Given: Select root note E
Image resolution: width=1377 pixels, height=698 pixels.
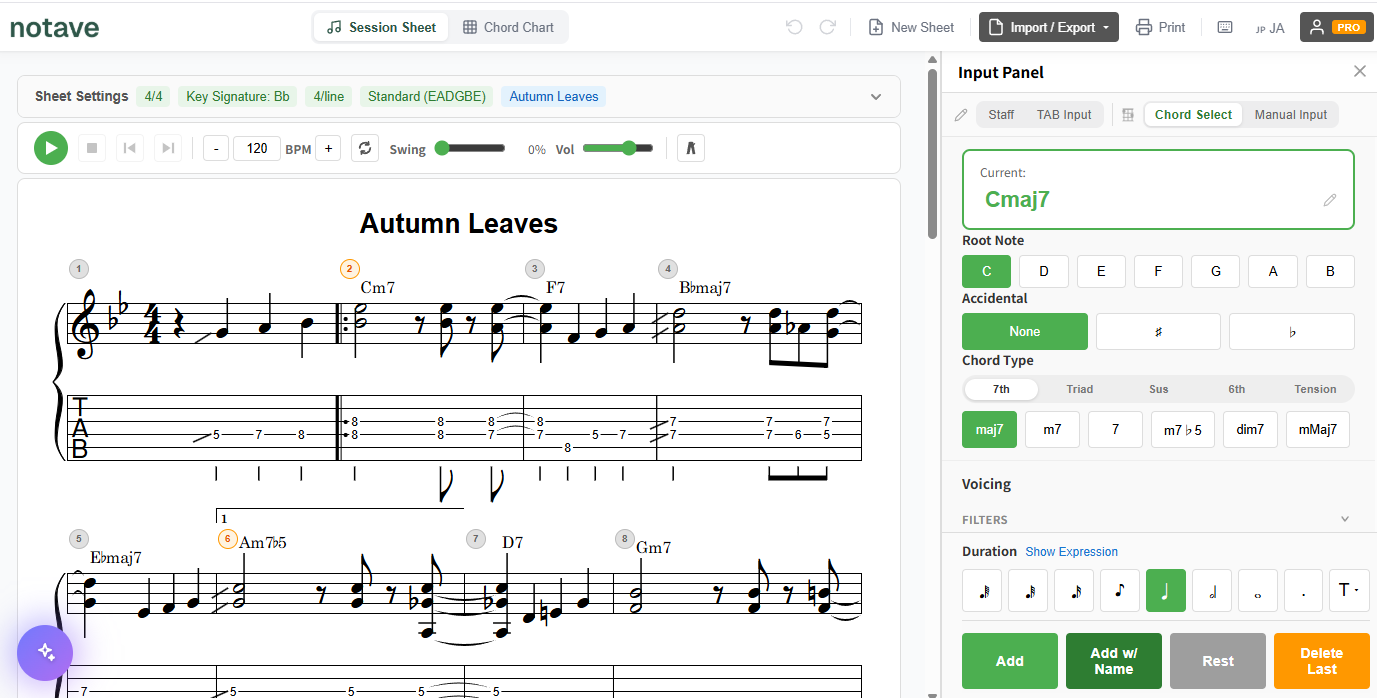Looking at the screenshot, I should pos(1101,271).
